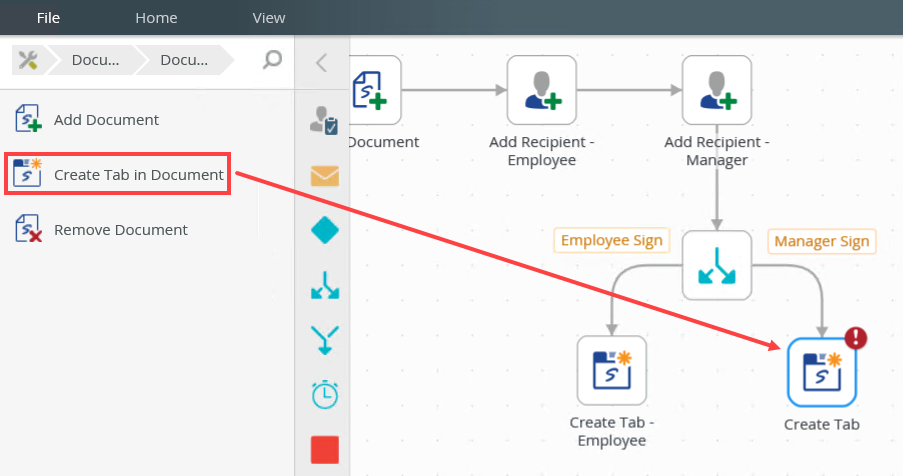Select Create Tab in Document toolbox item
This screenshot has height=476, width=903.
pyautogui.click(x=117, y=174)
